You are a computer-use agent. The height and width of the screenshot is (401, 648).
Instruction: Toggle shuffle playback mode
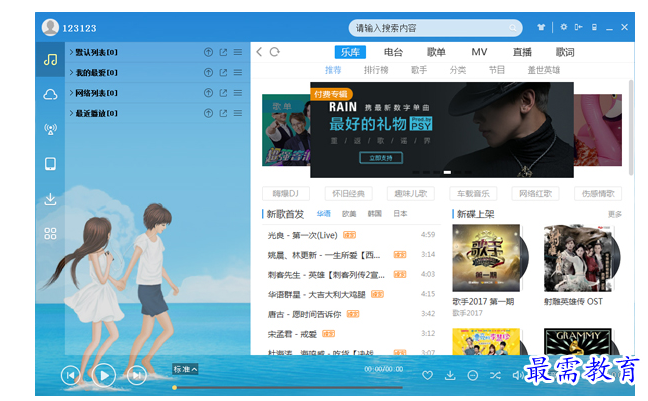click(495, 375)
